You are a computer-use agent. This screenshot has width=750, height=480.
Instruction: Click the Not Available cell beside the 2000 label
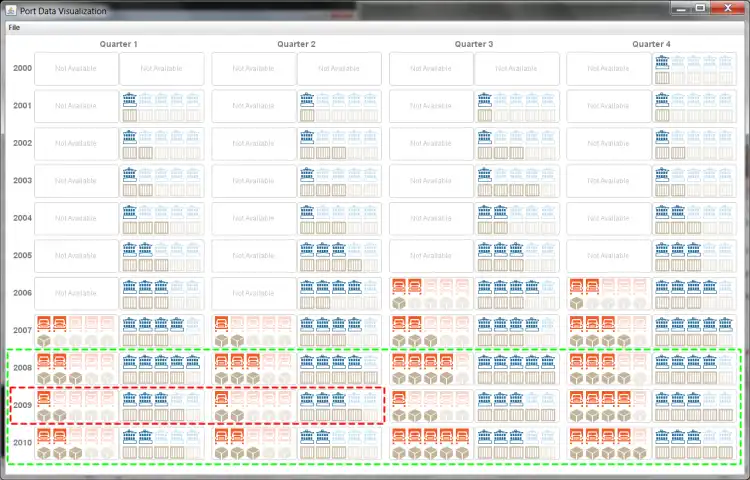76,69
